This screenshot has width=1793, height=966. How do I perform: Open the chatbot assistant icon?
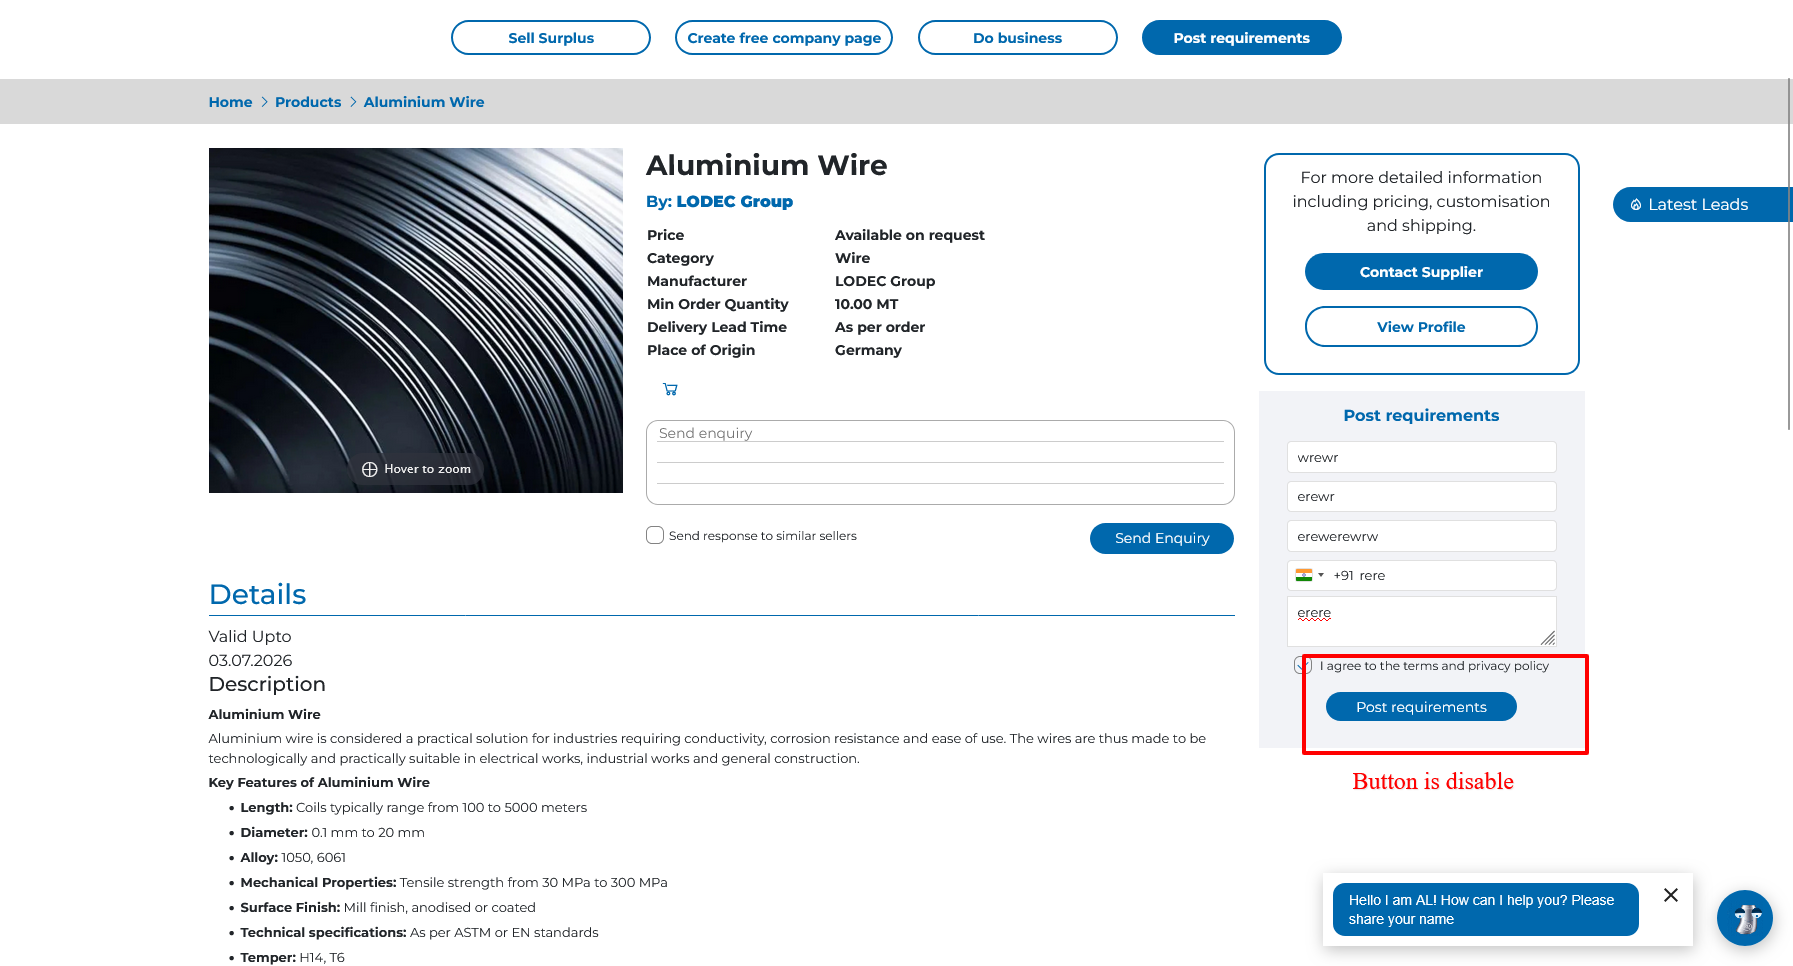click(1744, 917)
